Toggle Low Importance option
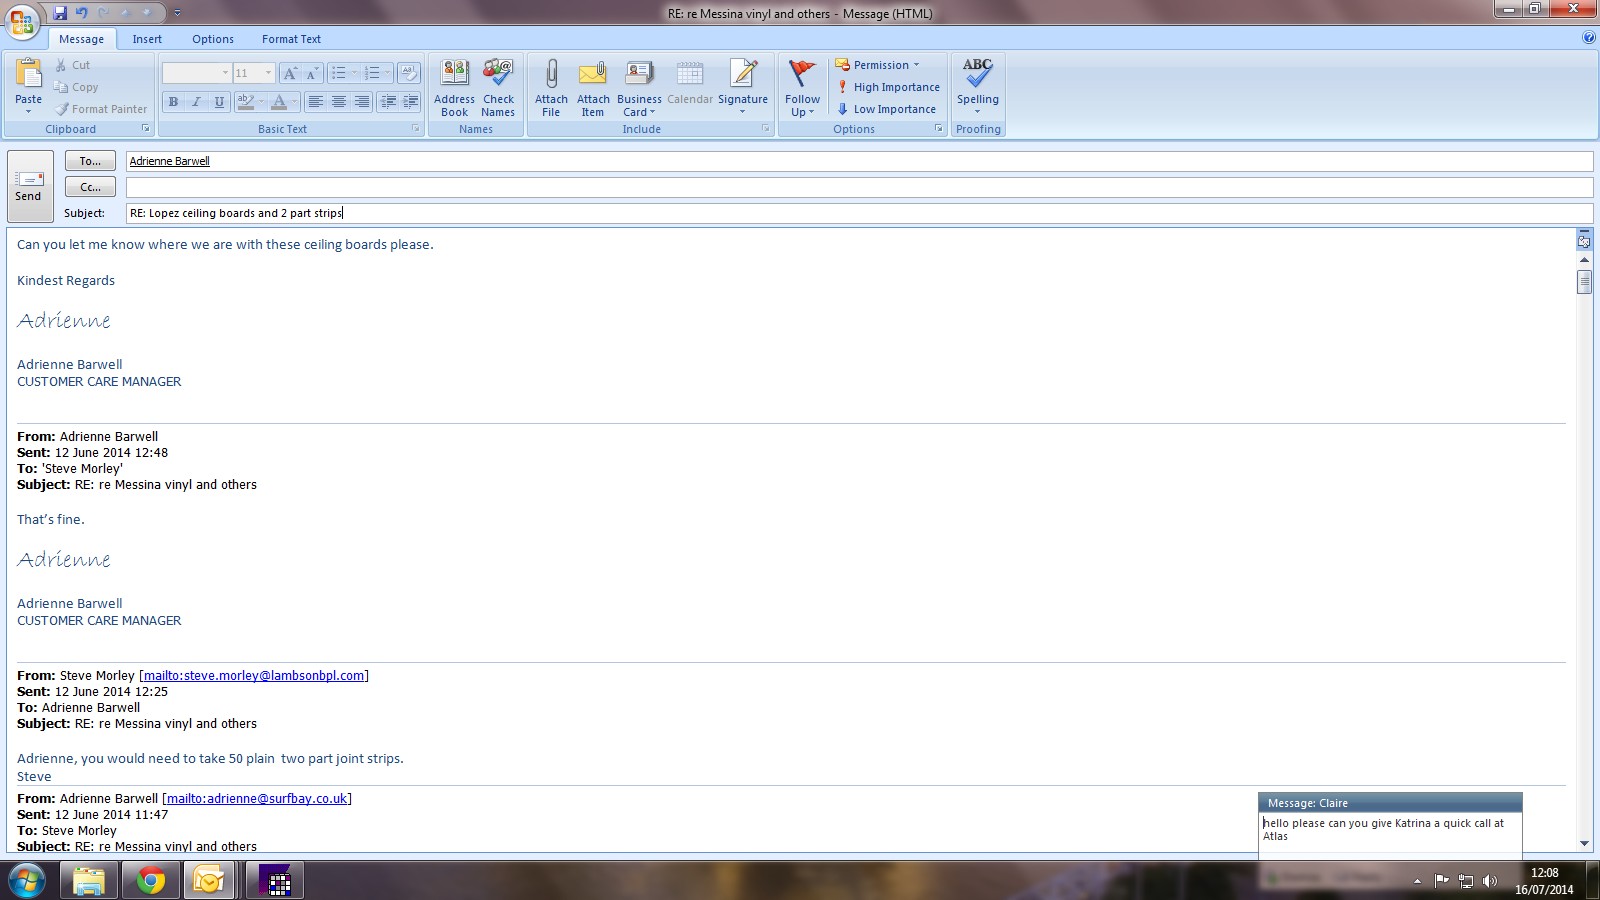The image size is (1600, 900). pos(885,109)
